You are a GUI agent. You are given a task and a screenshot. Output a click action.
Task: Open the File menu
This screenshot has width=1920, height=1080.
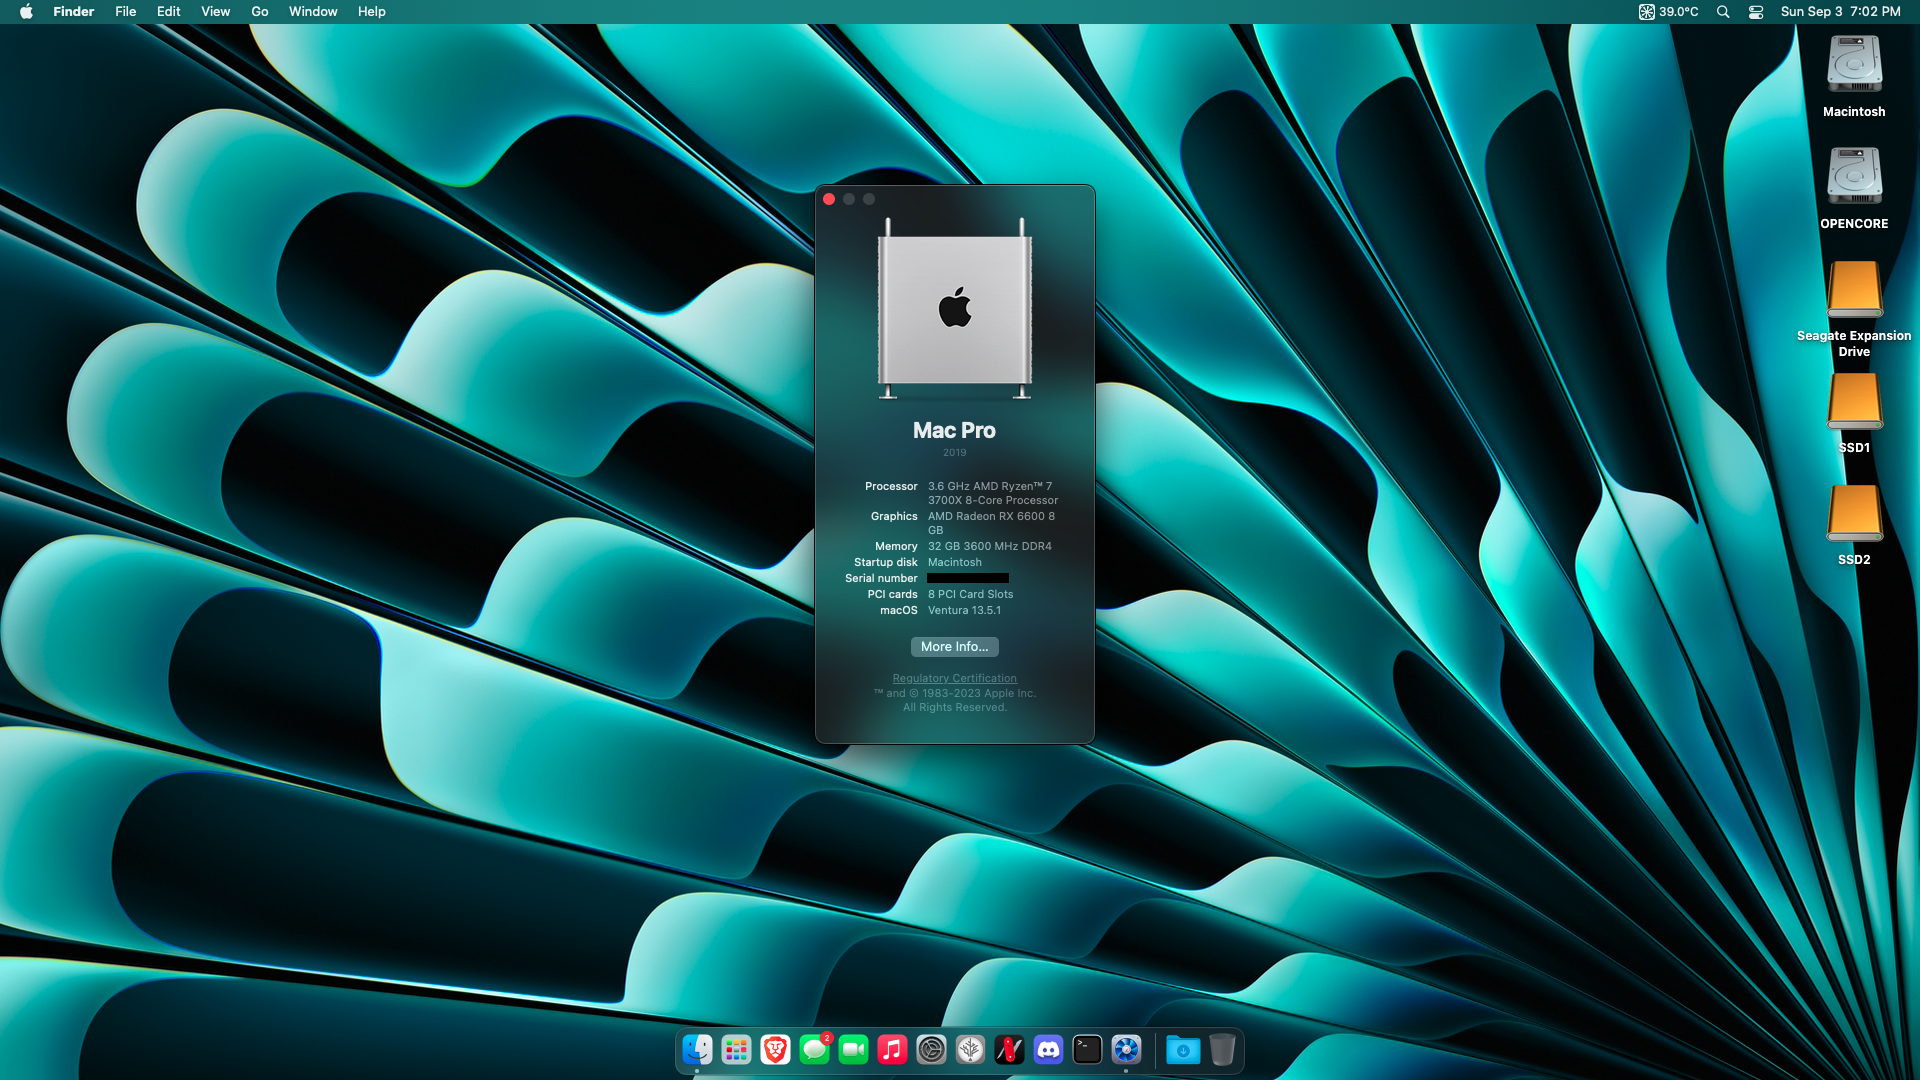coord(126,12)
